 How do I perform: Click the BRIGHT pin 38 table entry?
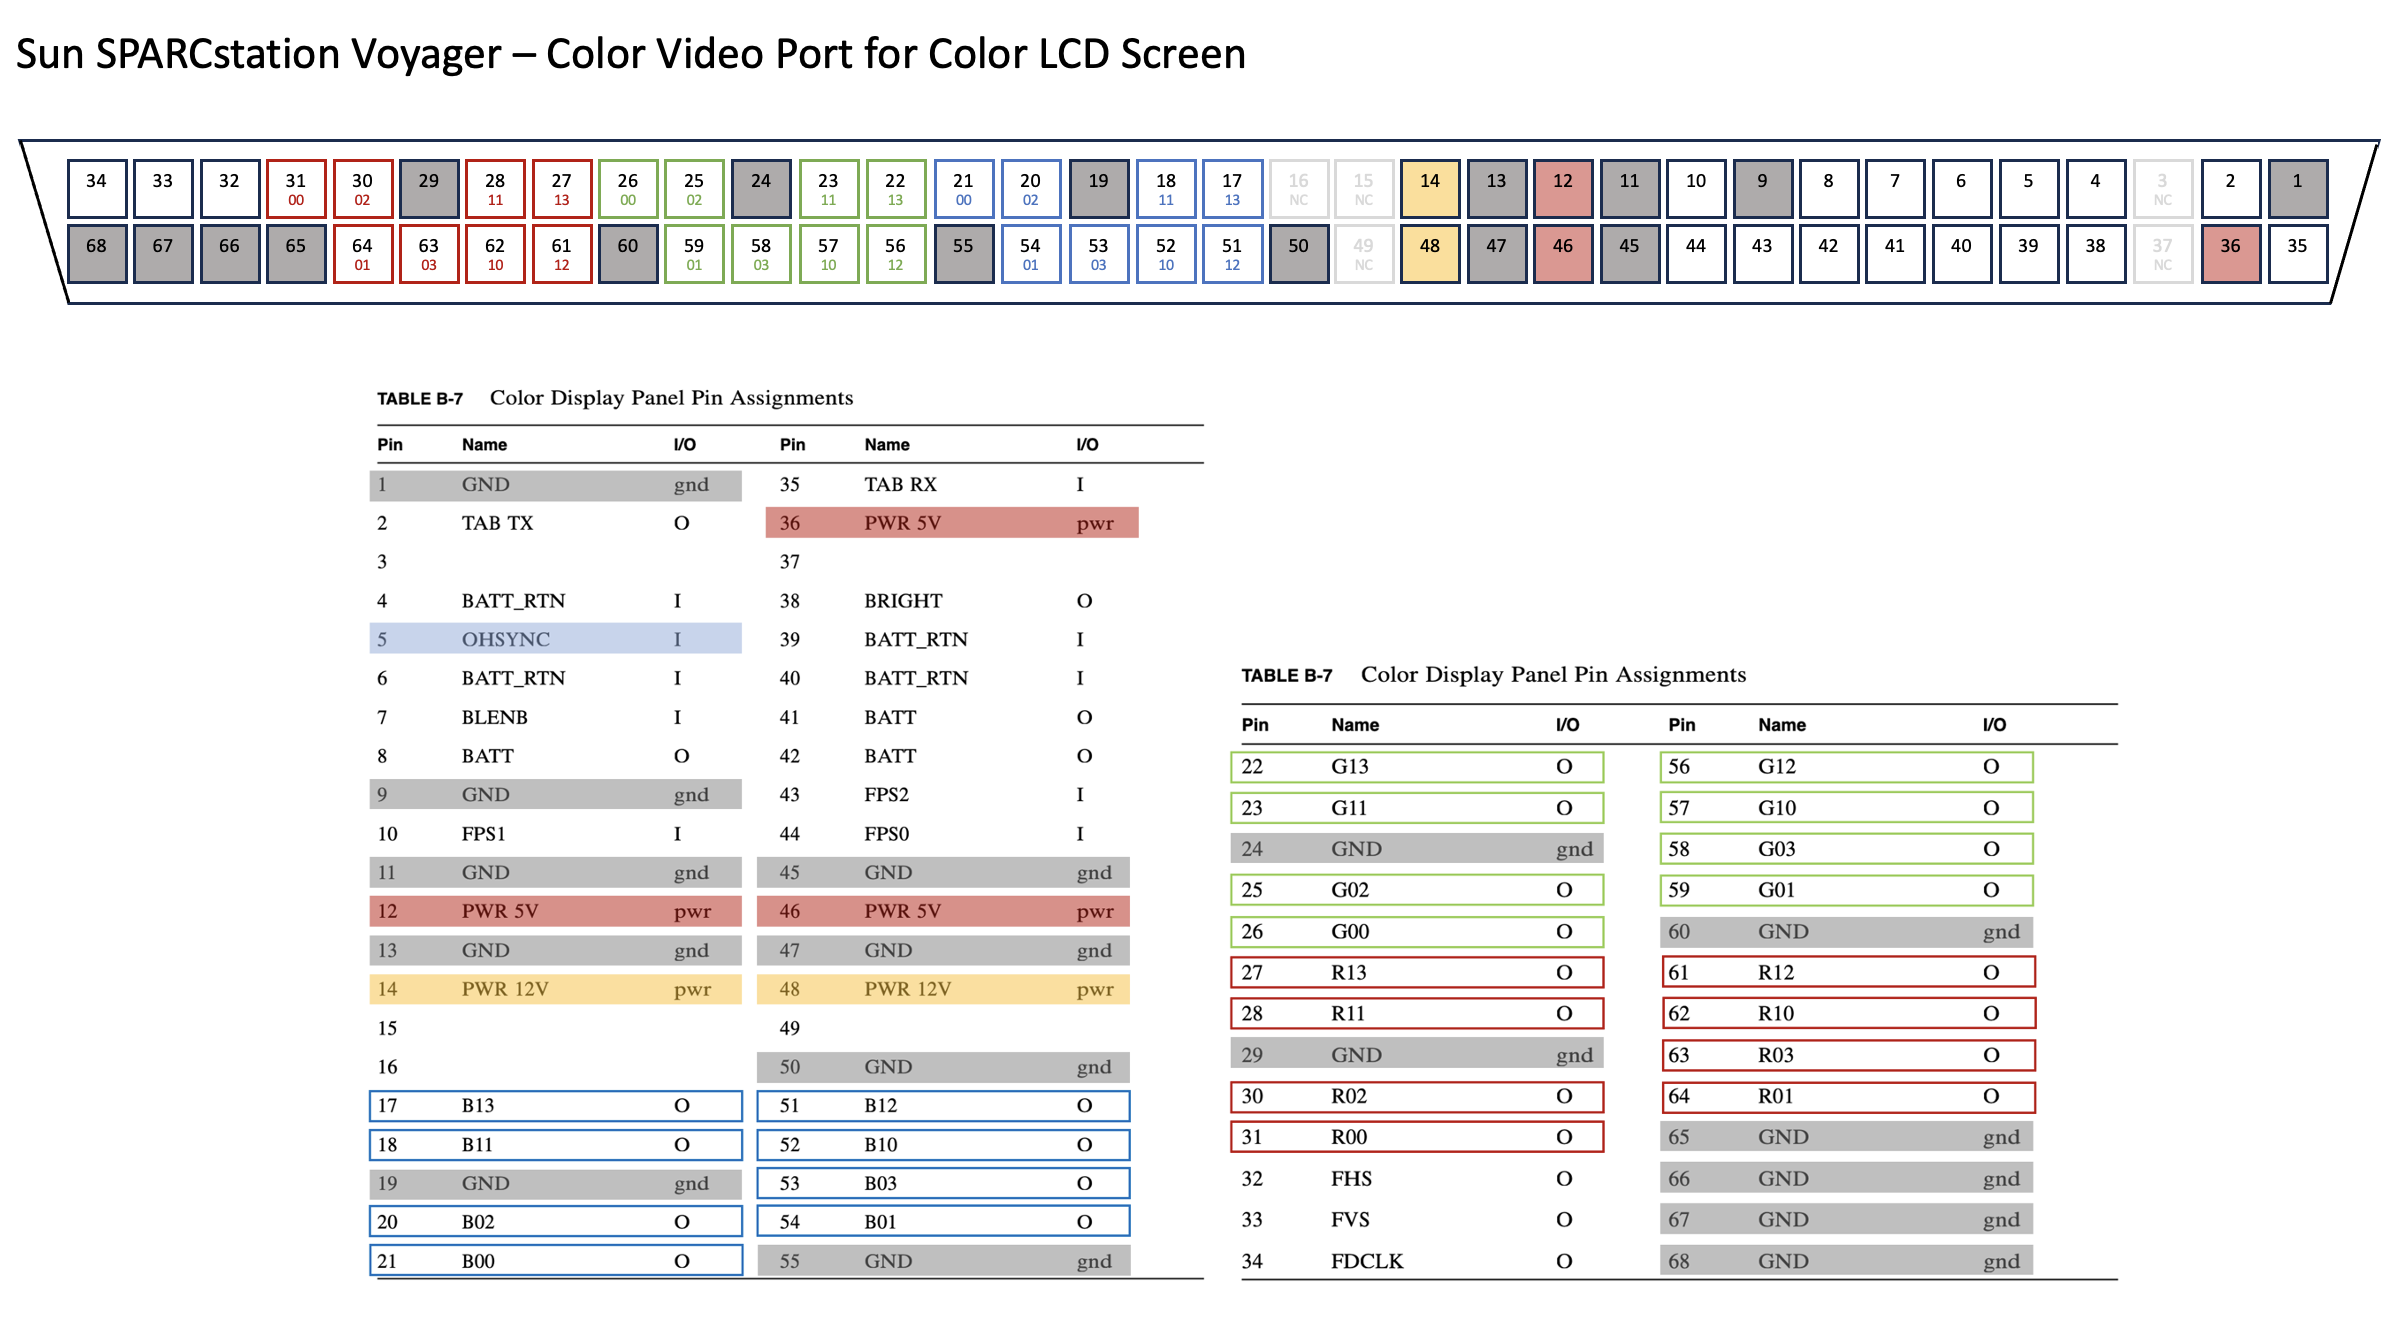point(903,601)
